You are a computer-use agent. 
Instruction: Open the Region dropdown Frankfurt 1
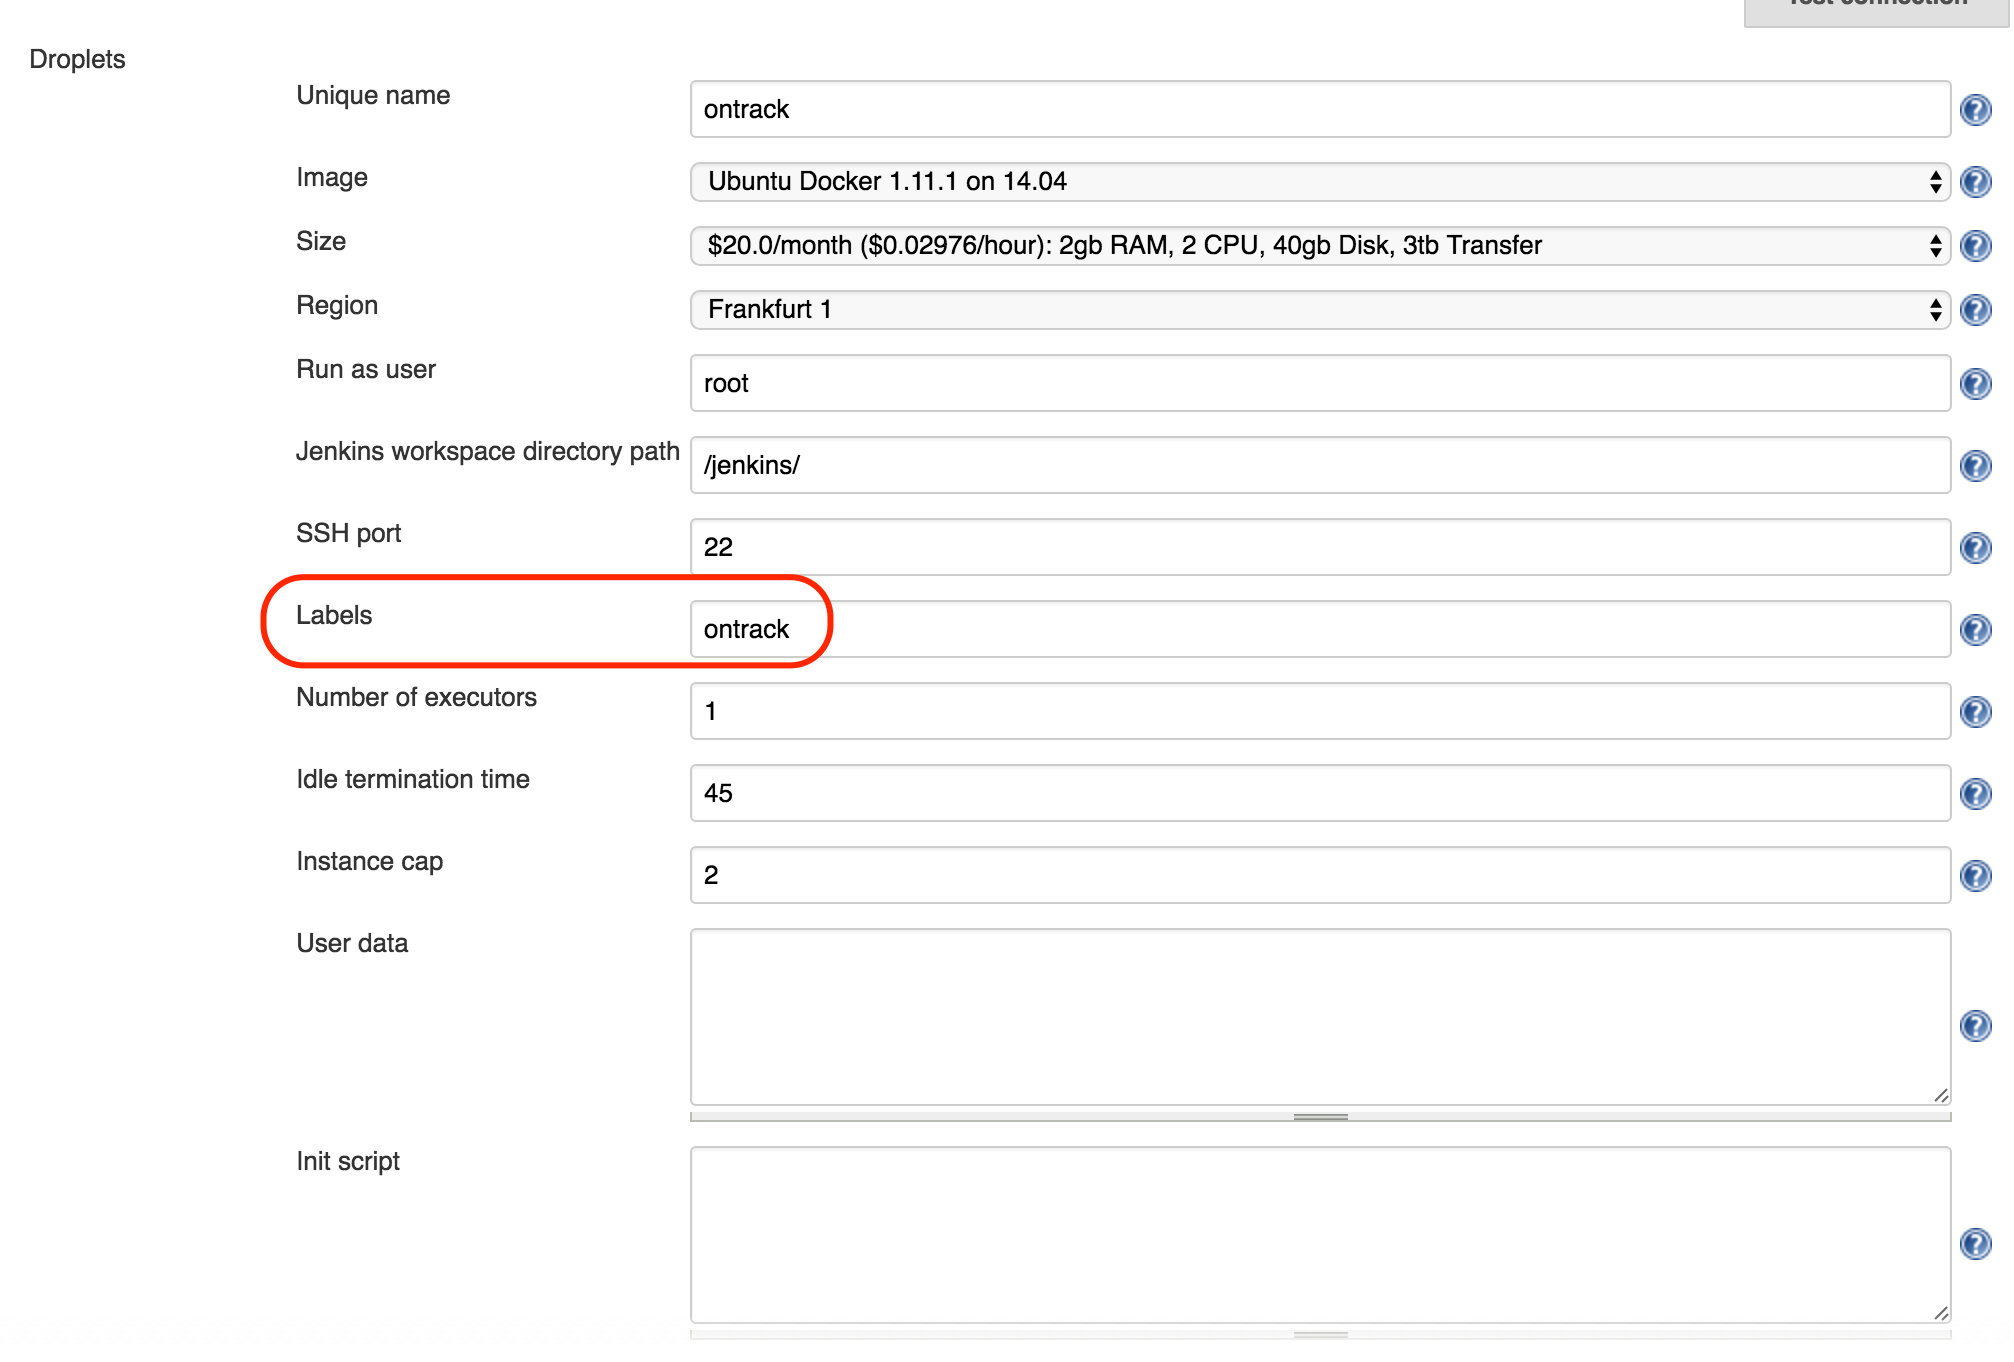pos(1319,310)
